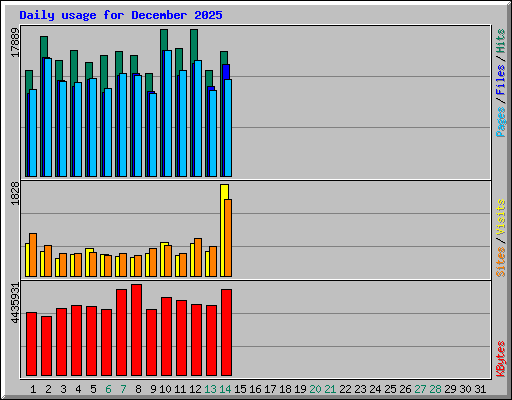Click green weekend day label 27
The image size is (512, 400).
(x=420, y=389)
